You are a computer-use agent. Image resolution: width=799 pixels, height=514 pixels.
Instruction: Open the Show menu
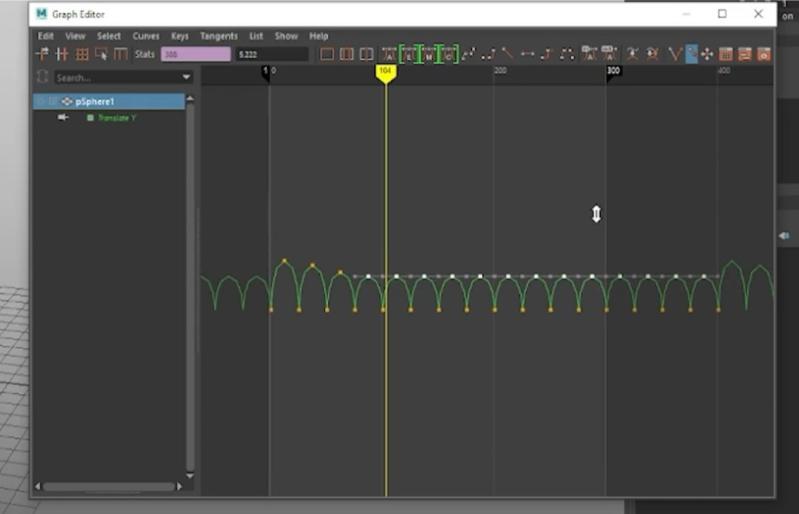286,36
